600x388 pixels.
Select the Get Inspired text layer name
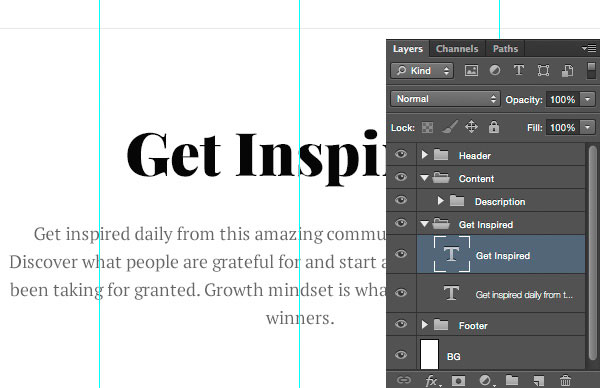pos(503,256)
